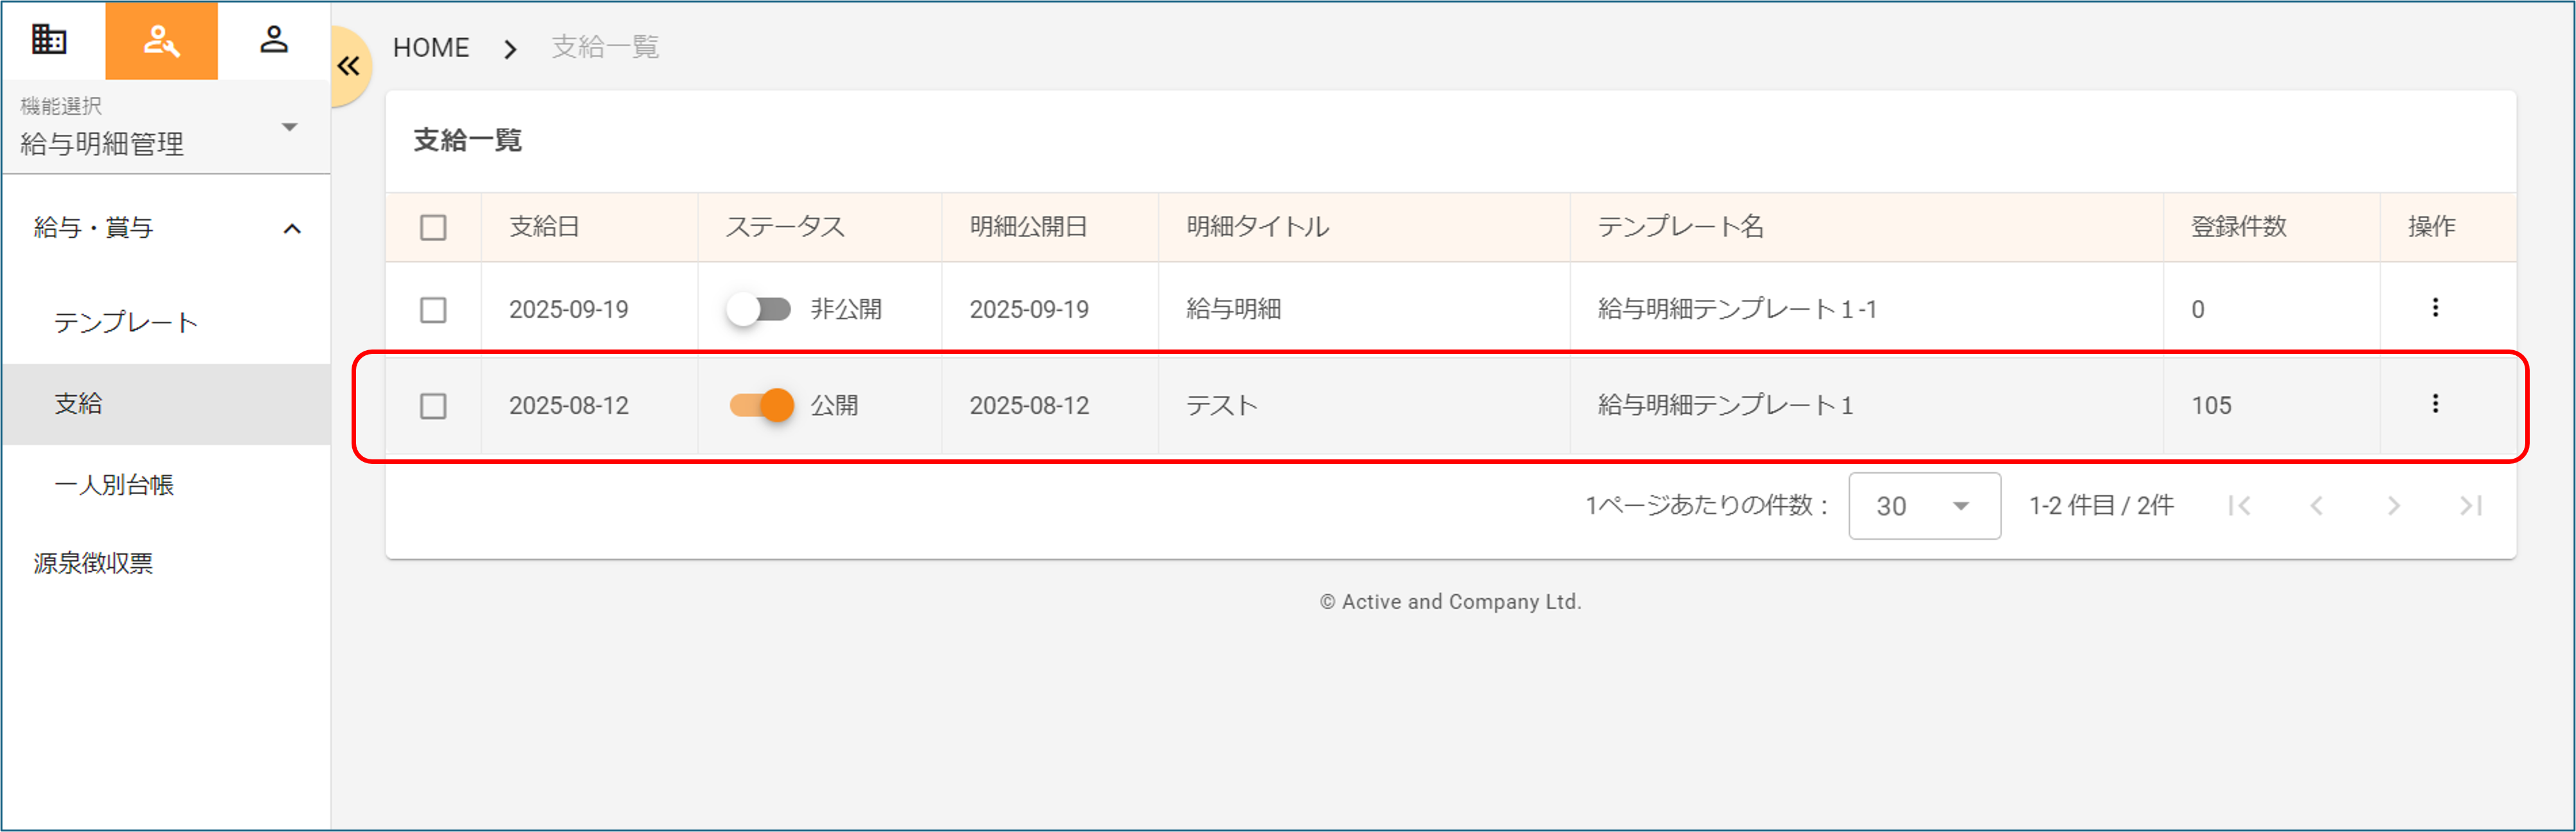This screenshot has width=2576, height=832.
Task: Open the personal user icon tab
Action: [273, 40]
